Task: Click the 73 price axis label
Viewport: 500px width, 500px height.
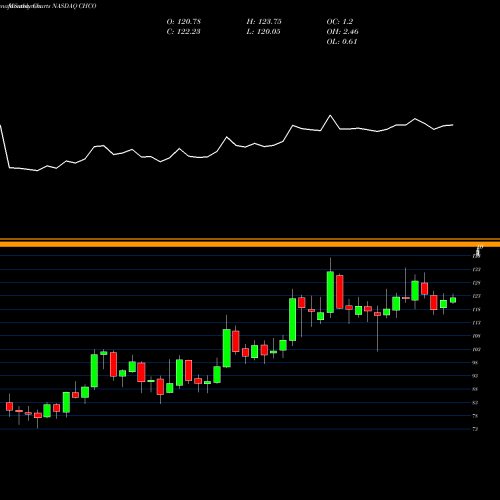Action: [476, 429]
